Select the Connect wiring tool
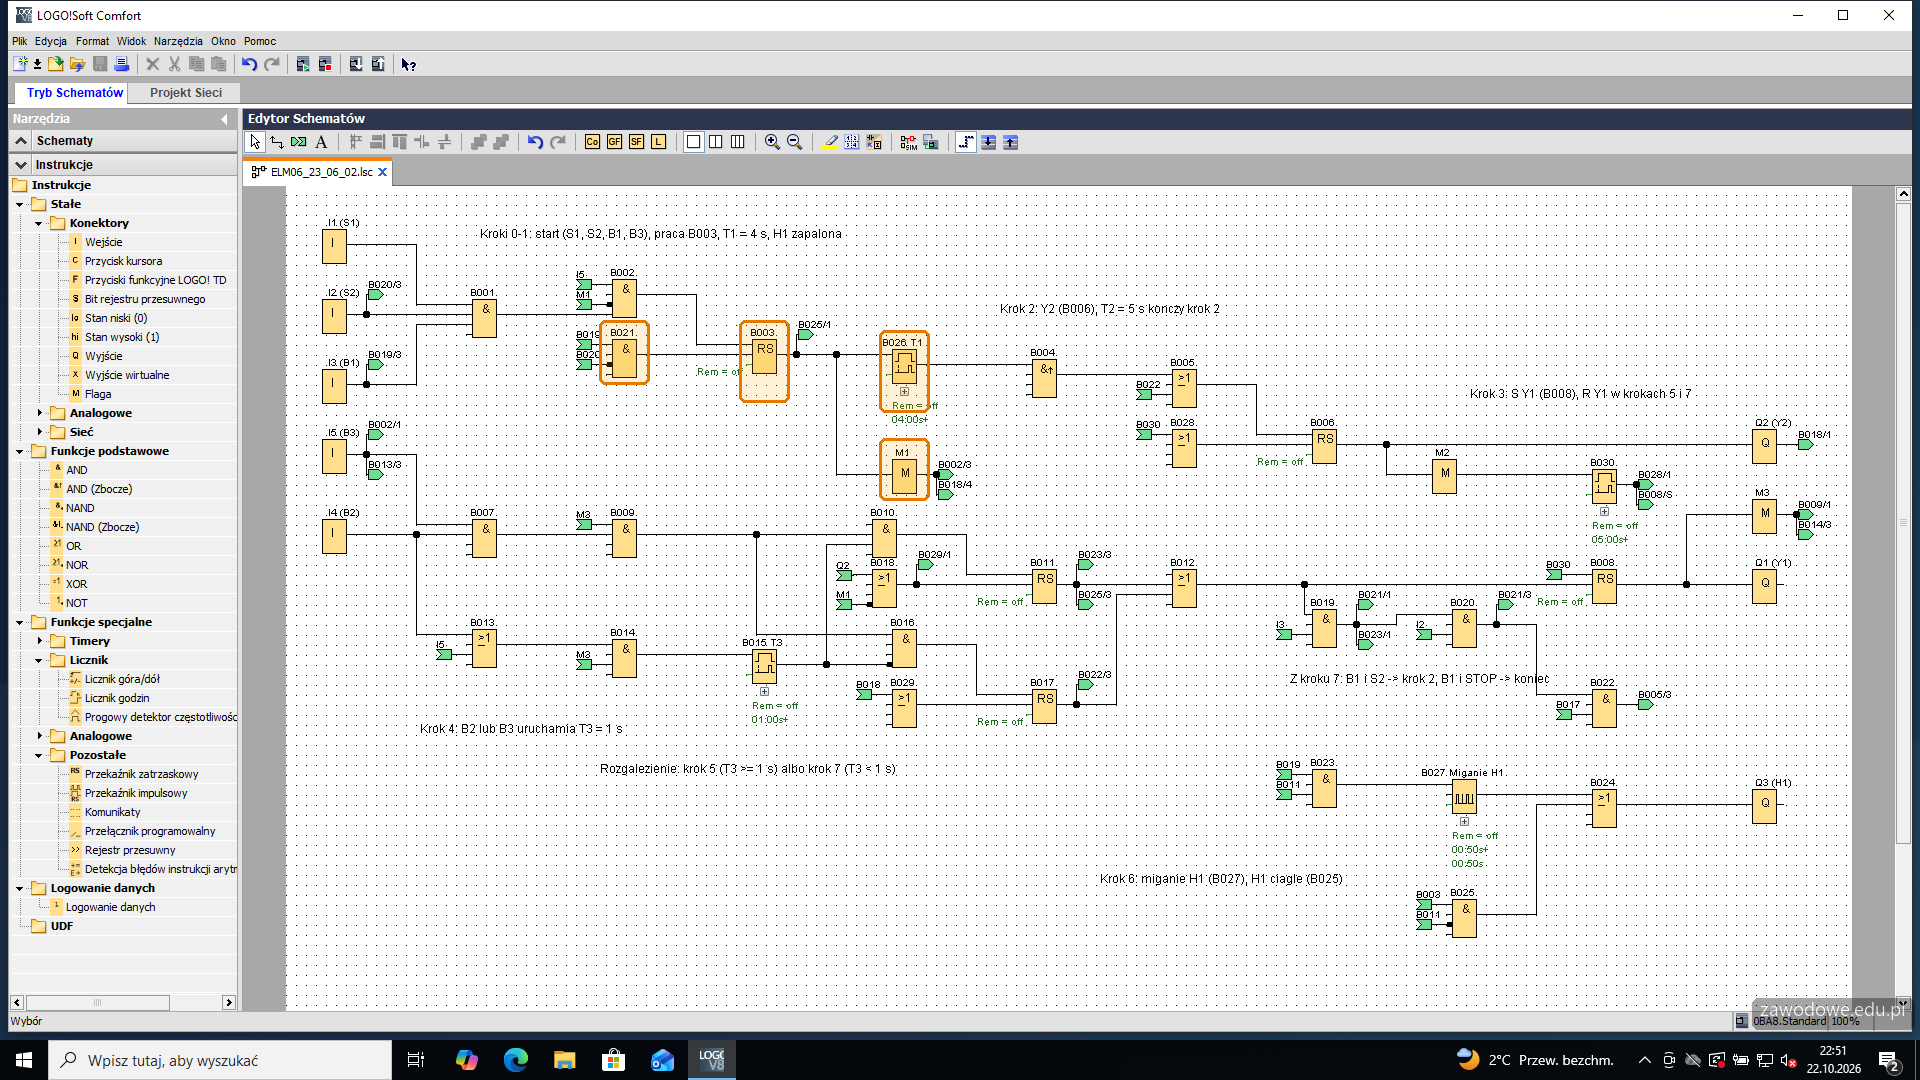This screenshot has width=1920, height=1080. pyautogui.click(x=277, y=142)
